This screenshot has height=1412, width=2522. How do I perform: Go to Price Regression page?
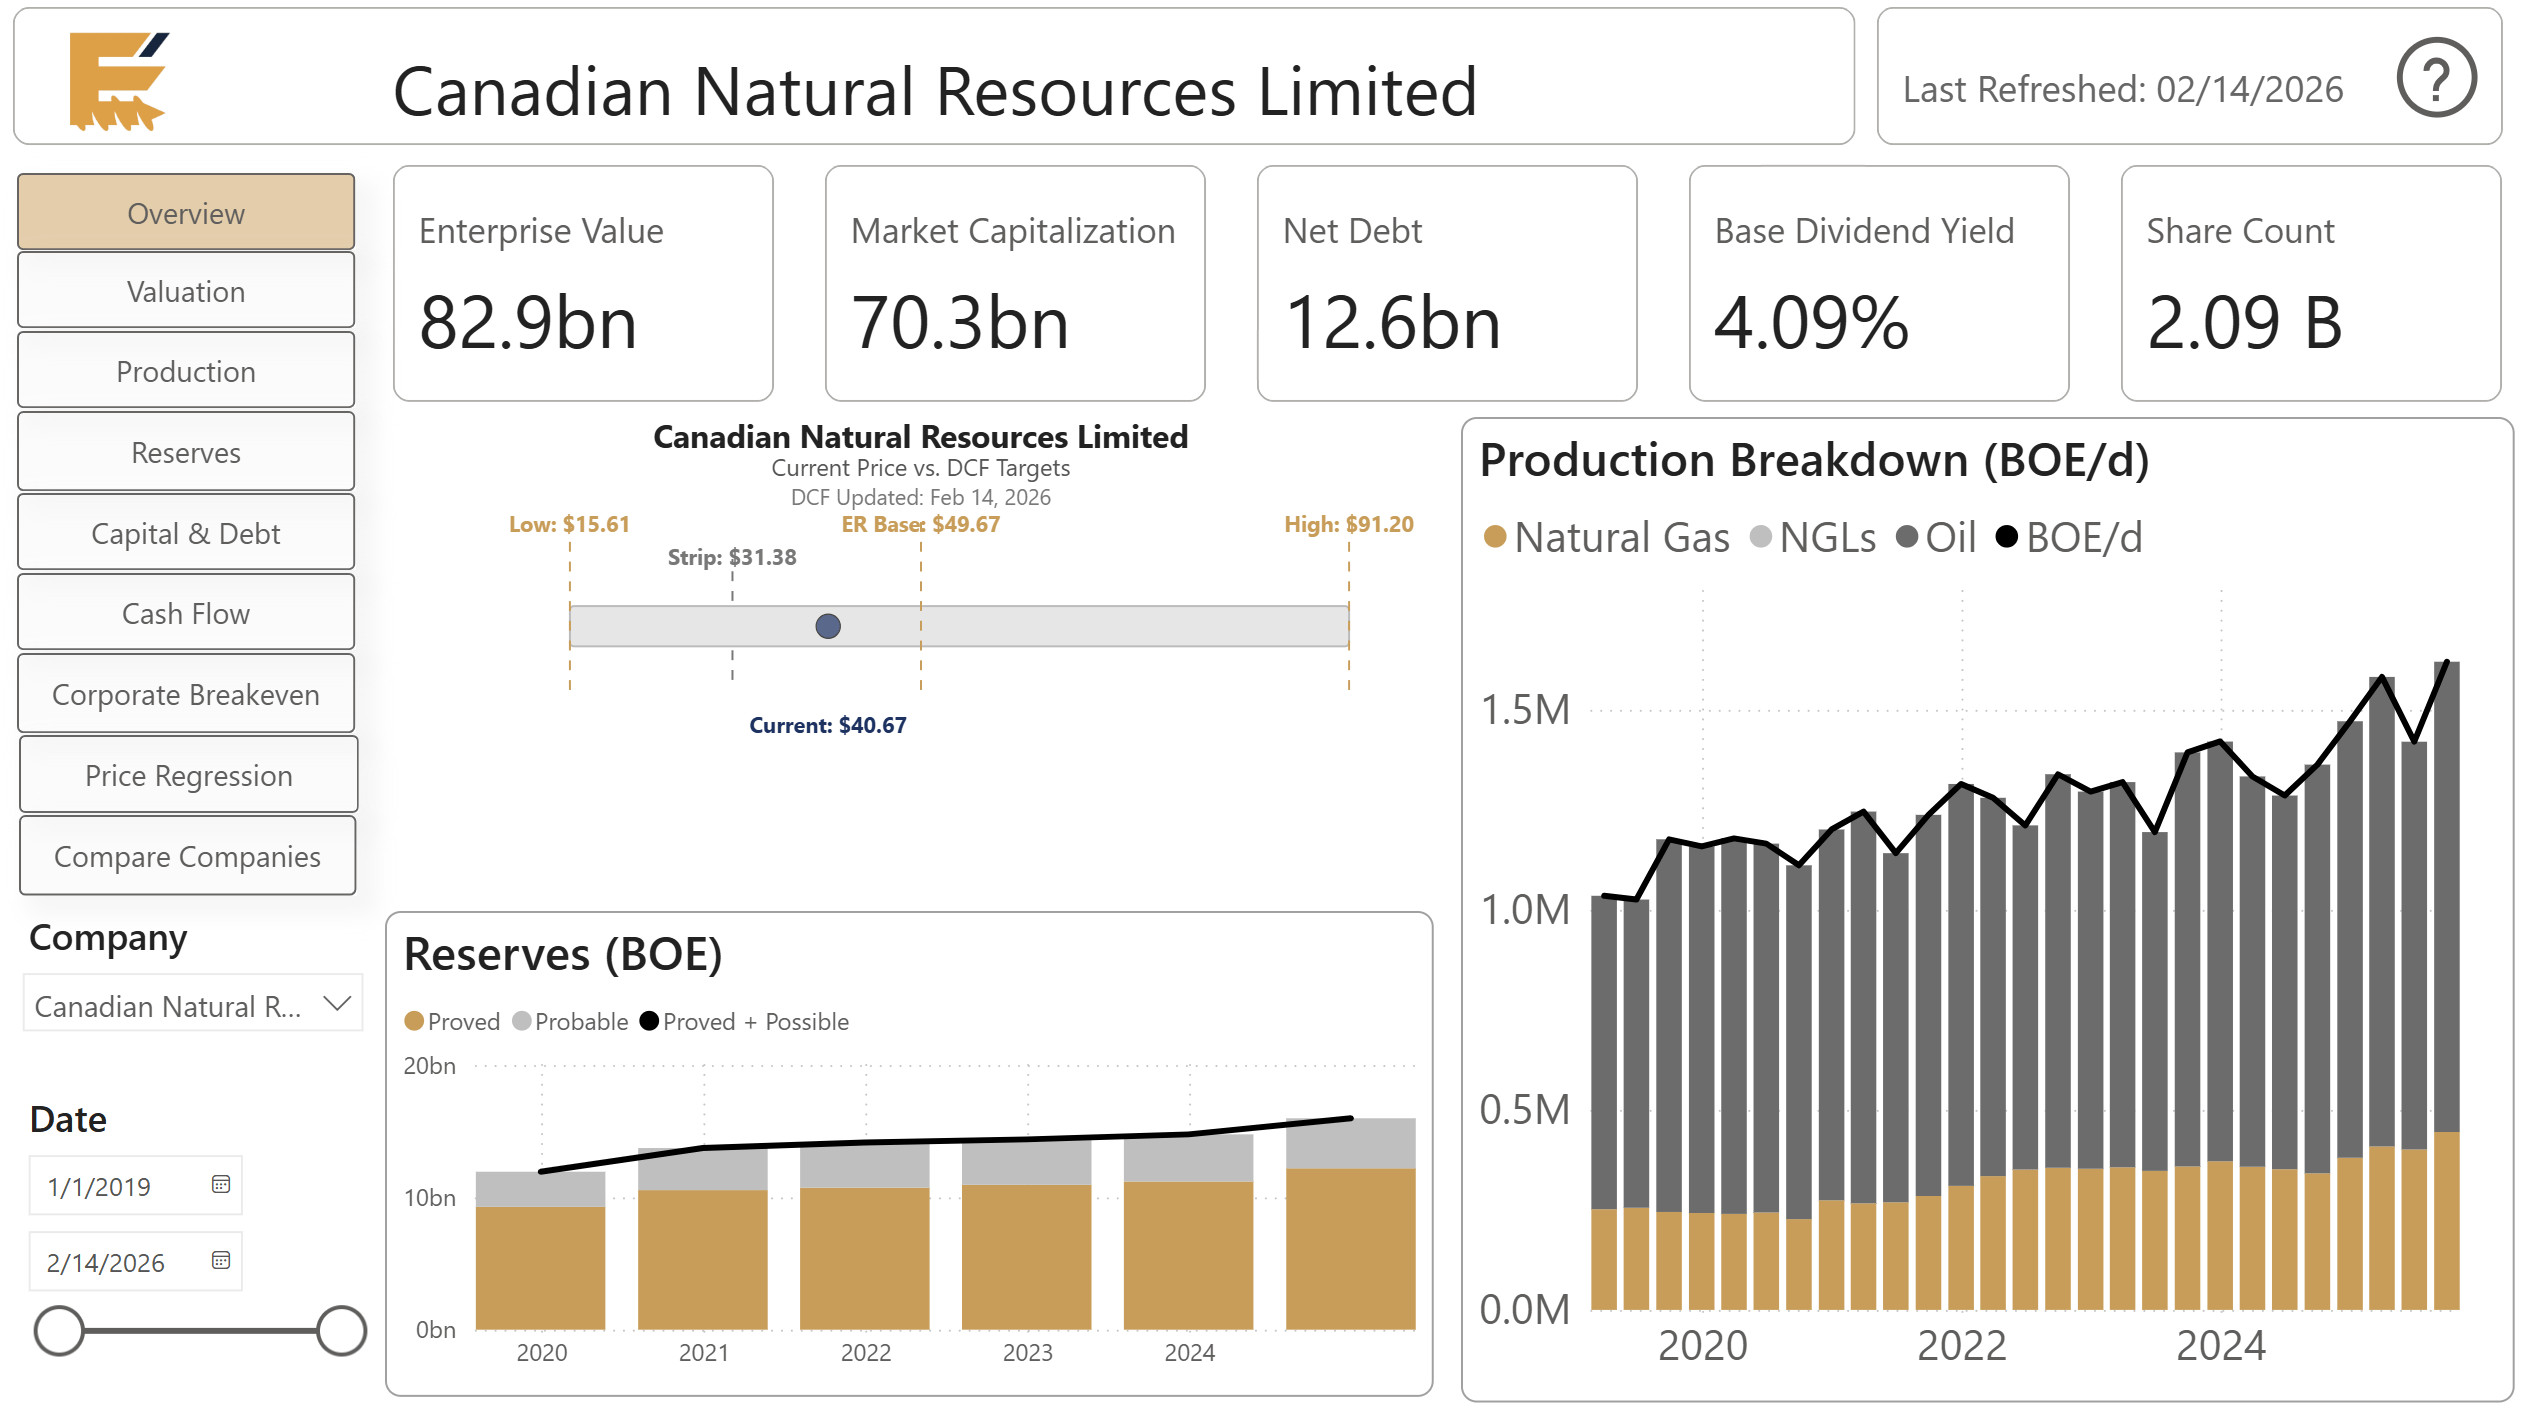tap(188, 774)
